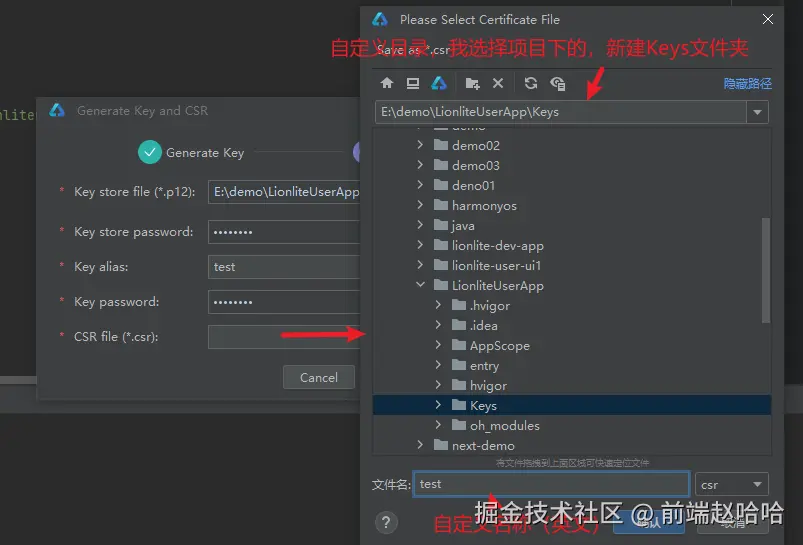Screen dimensions: 803x545
Task: Select the Keys folder row
Action: click(572, 405)
